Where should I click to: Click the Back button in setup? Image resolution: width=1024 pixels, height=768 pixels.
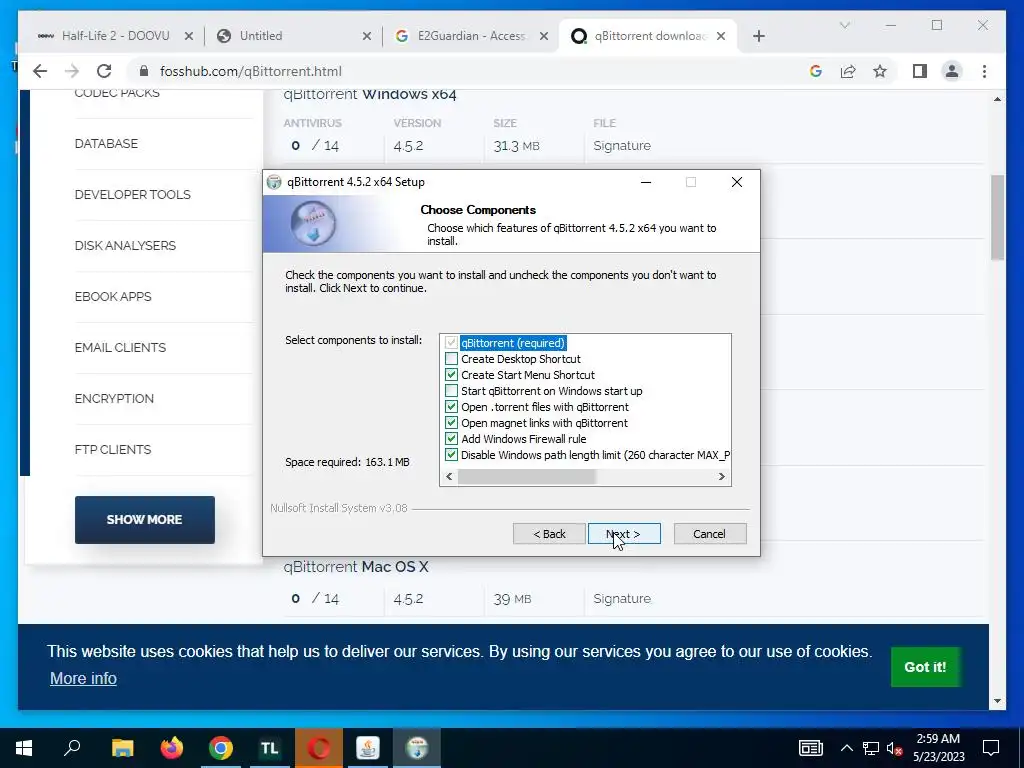tap(549, 534)
